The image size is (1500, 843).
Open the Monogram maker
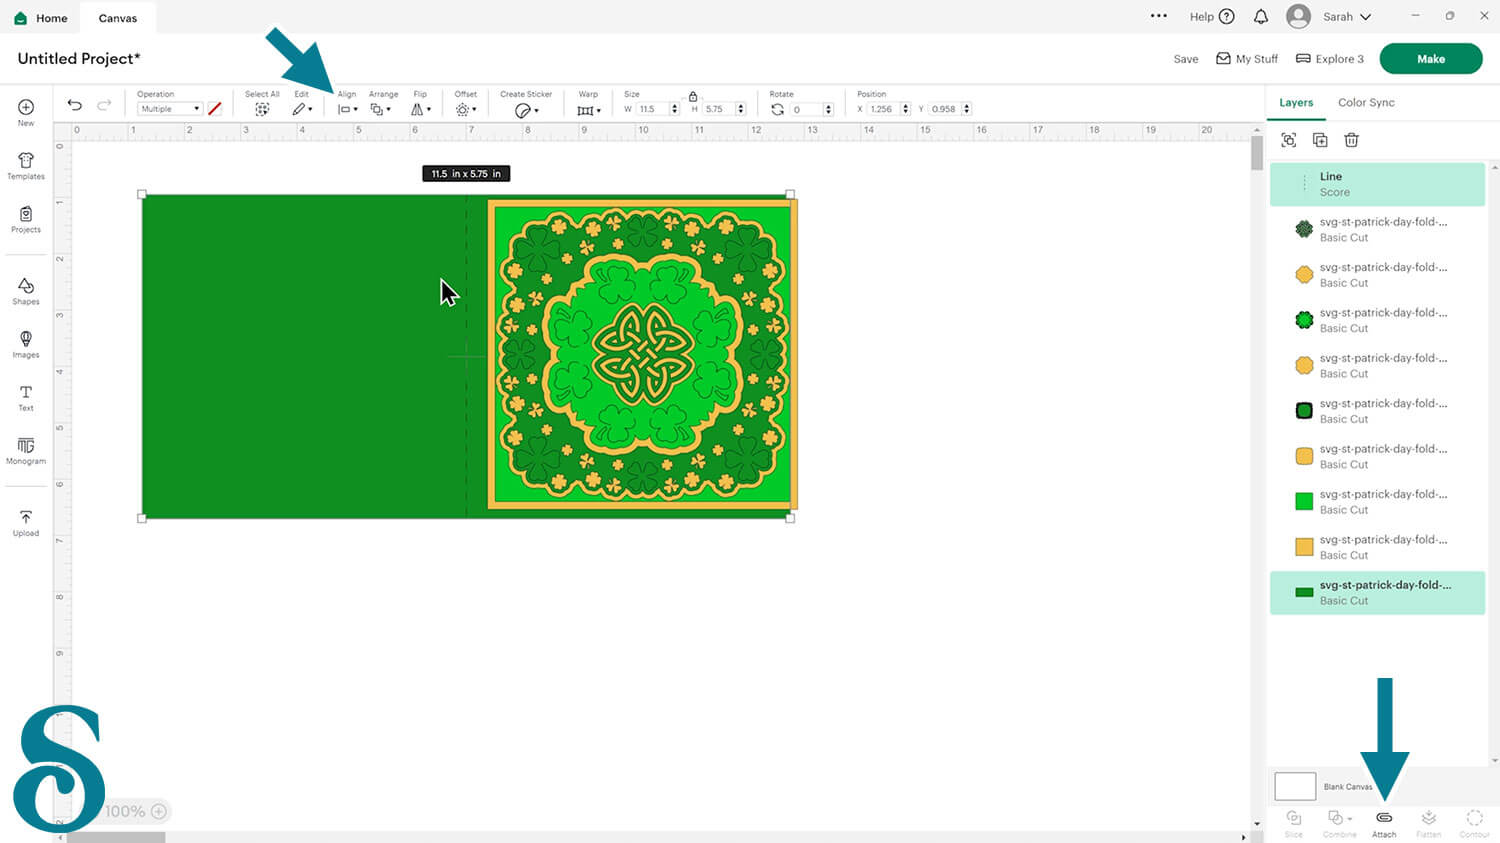[x=26, y=451]
